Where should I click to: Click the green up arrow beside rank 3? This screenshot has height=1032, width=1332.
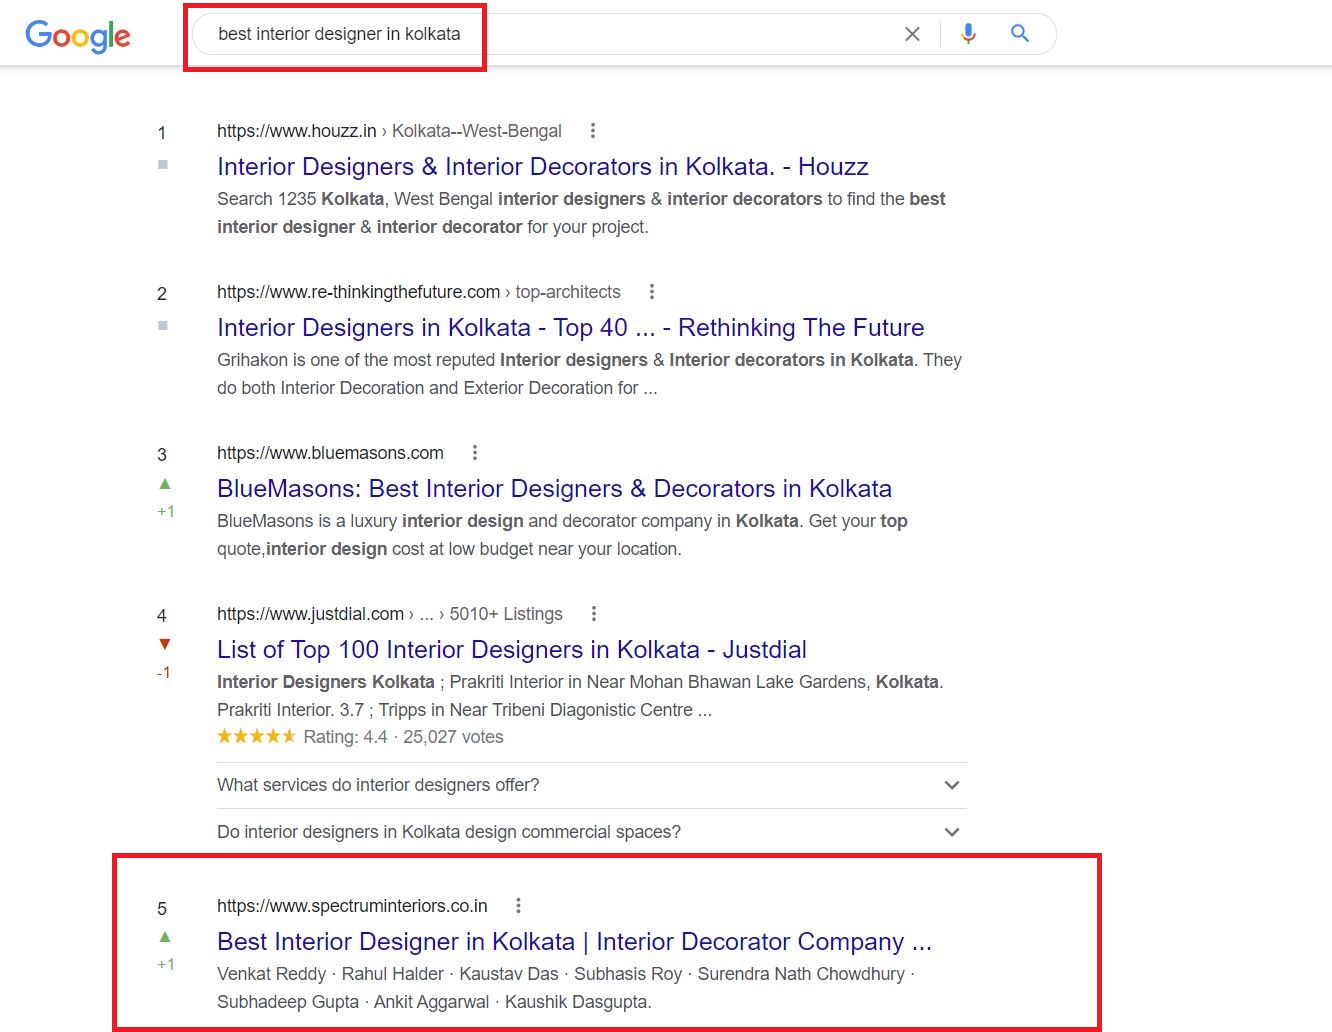tap(165, 484)
